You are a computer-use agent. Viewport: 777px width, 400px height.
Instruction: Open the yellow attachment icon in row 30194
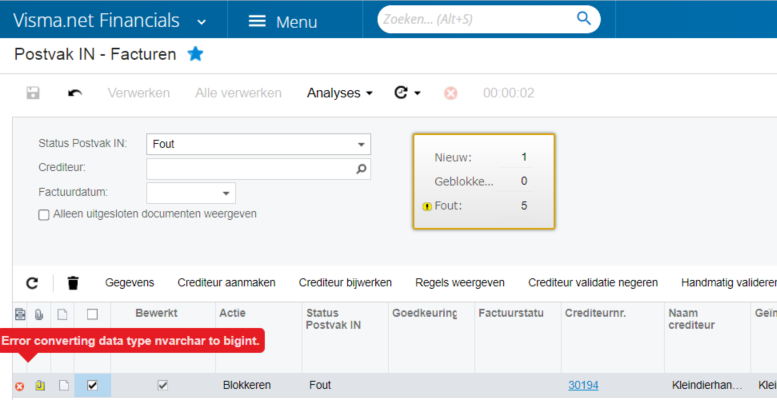40,385
